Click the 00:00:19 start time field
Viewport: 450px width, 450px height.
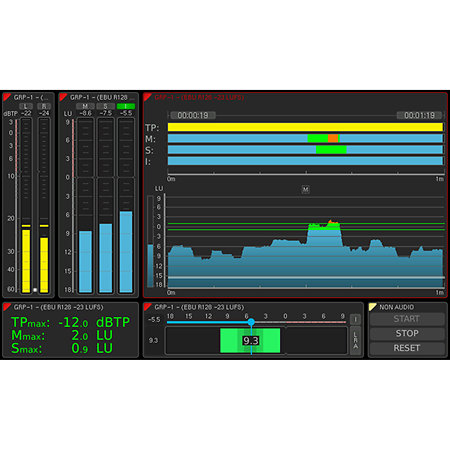193,115
